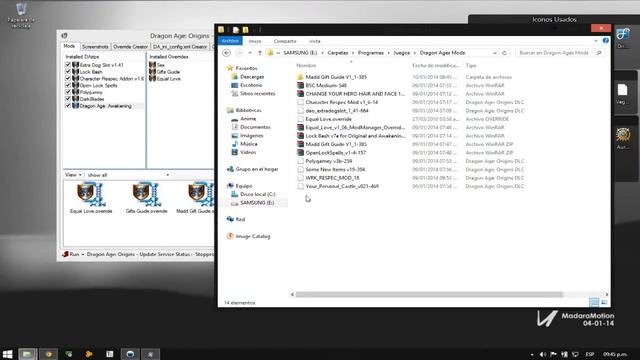Viewport: 640px width, 360px height.
Task: Select Madd Gift Guide V1_1-385 folder icon
Action: click(300, 77)
